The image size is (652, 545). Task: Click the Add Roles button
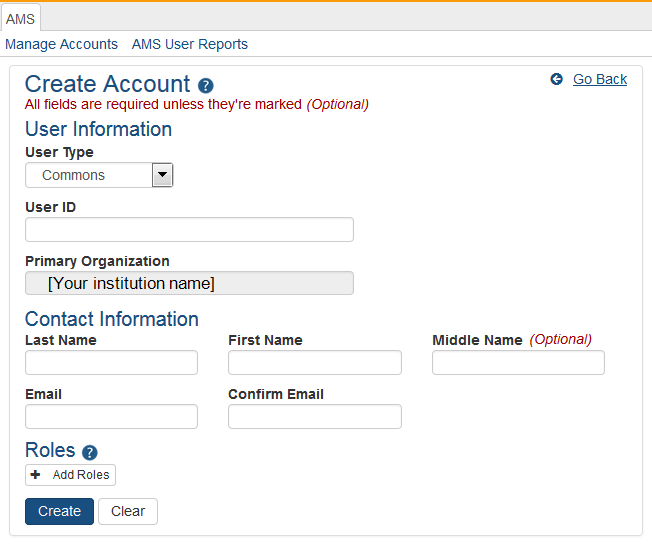71,475
